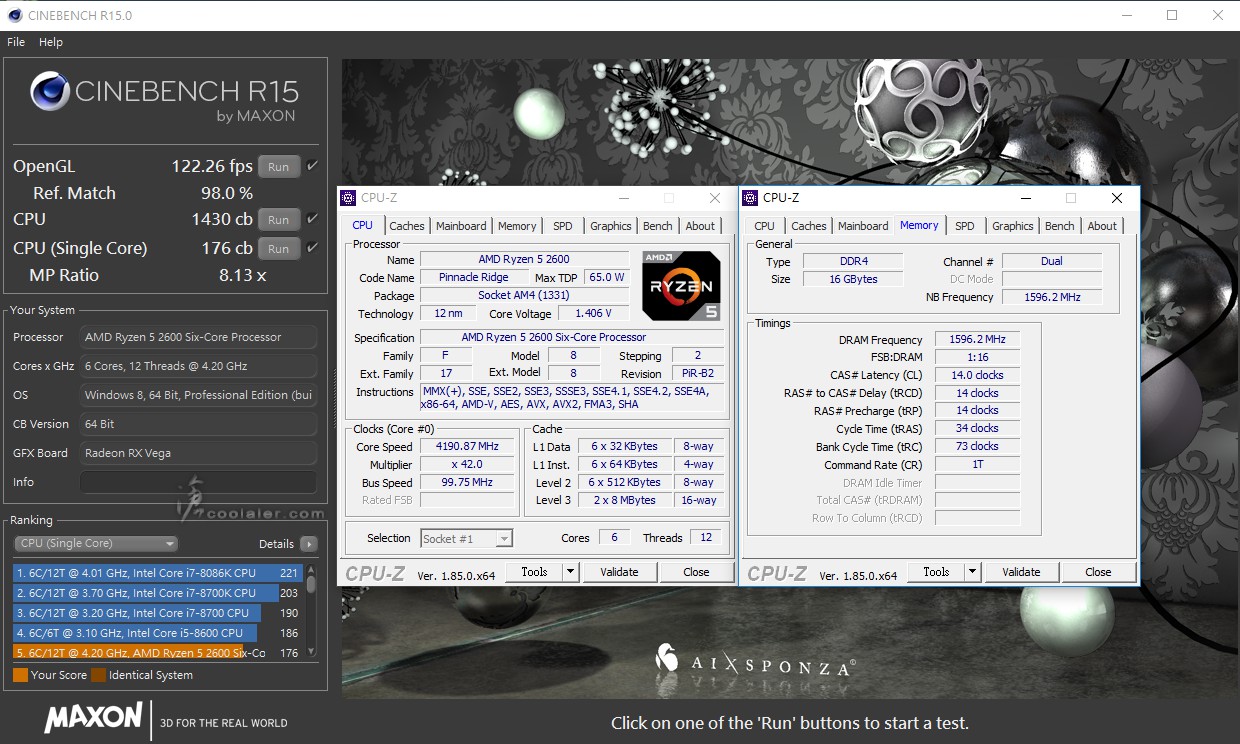The height and width of the screenshot is (744, 1240).
Task: Minimize the Cinebench R15 window
Action: pyautogui.click(x=1128, y=15)
